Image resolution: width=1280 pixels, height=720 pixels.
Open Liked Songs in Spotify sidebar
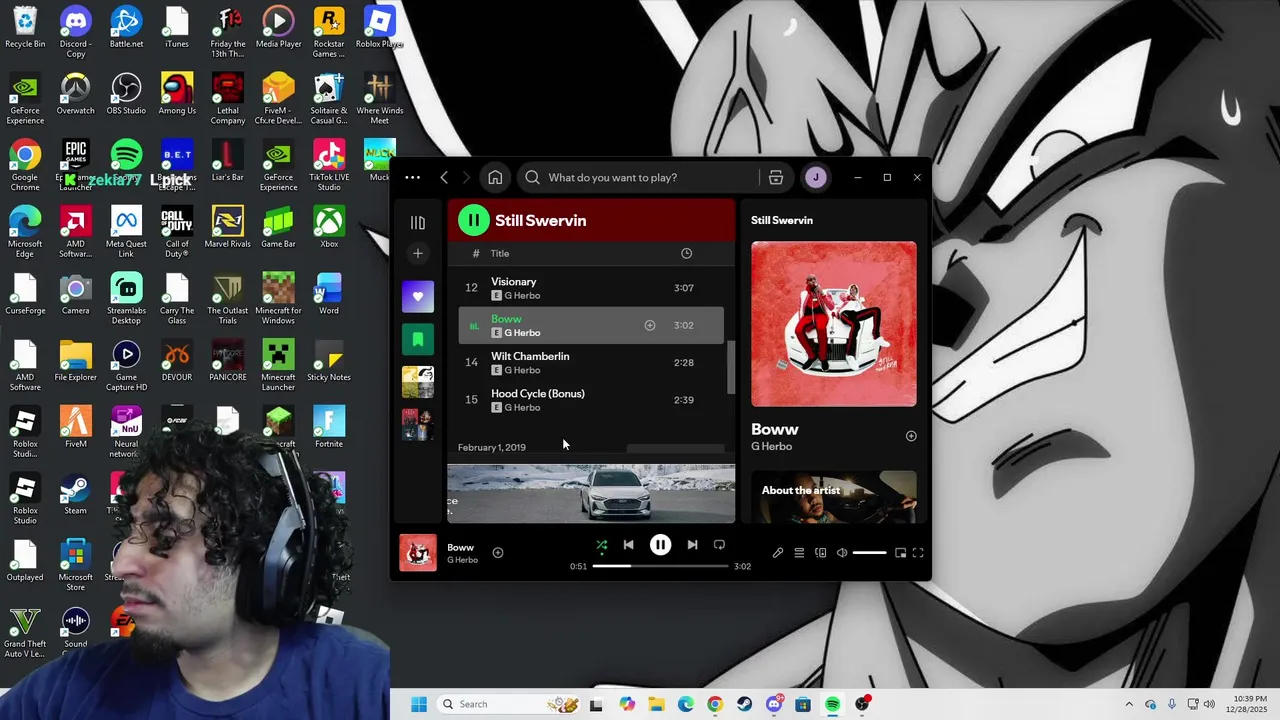pyautogui.click(x=418, y=296)
